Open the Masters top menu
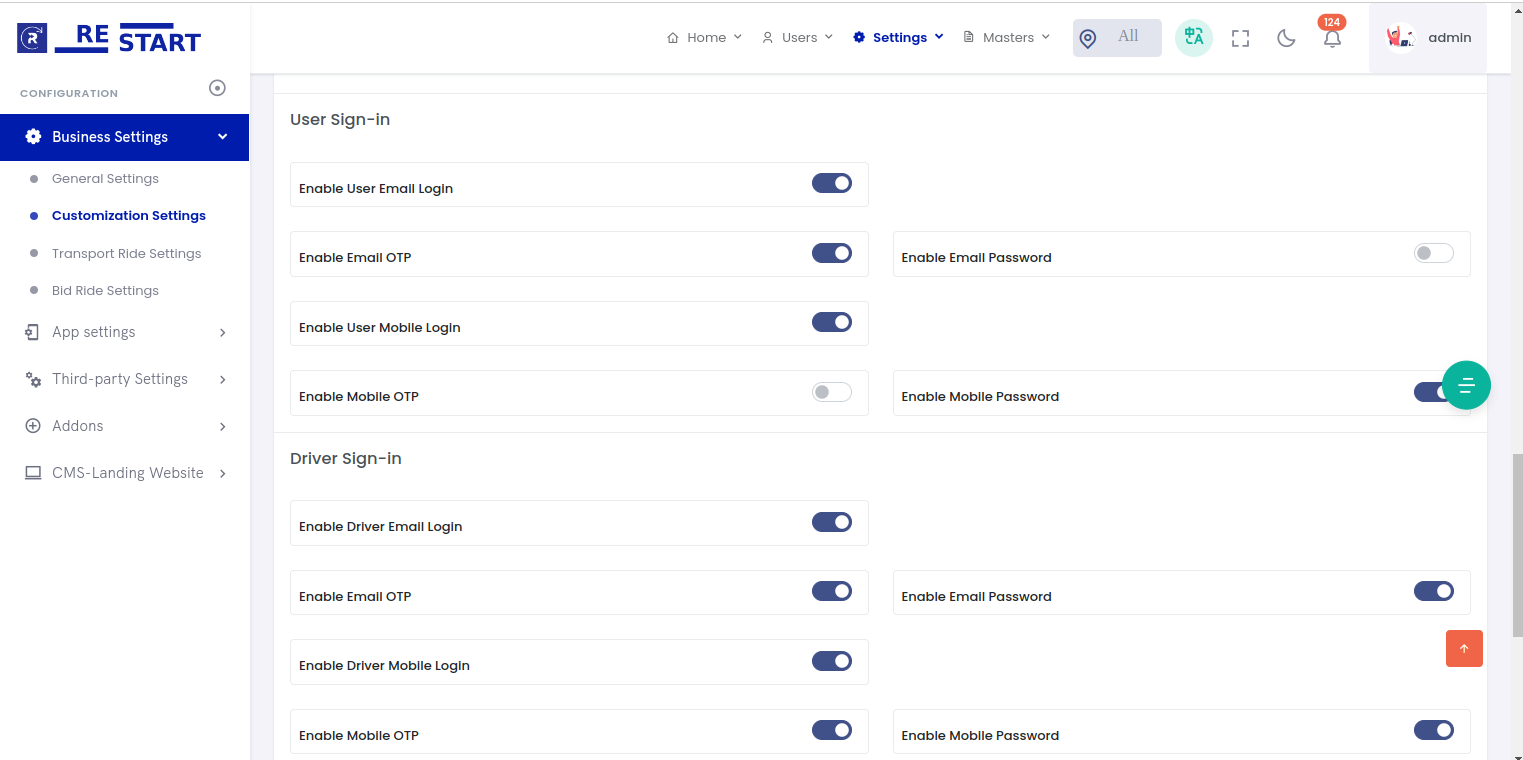This screenshot has width=1523, height=760. (1007, 38)
